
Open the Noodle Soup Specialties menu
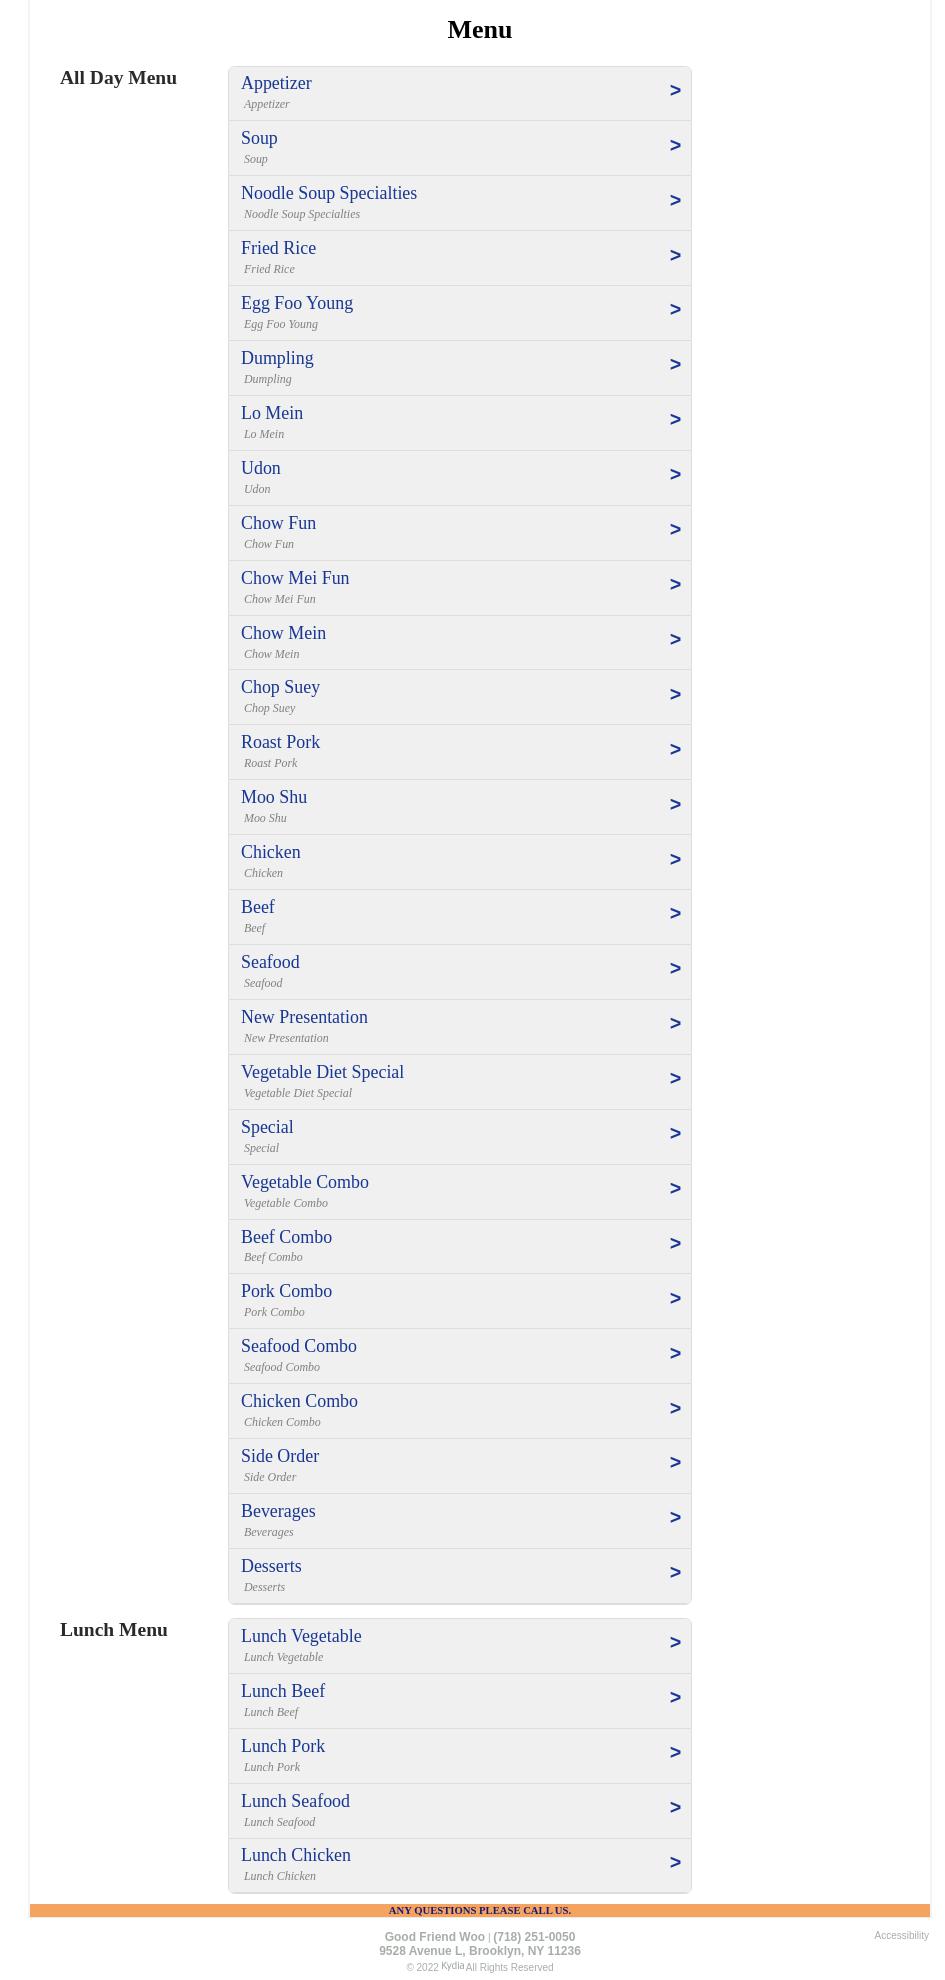point(329,194)
